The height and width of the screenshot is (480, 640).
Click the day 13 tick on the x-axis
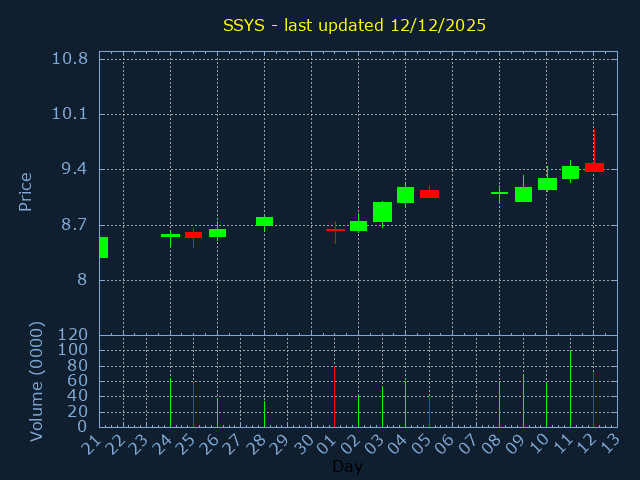tap(611, 441)
